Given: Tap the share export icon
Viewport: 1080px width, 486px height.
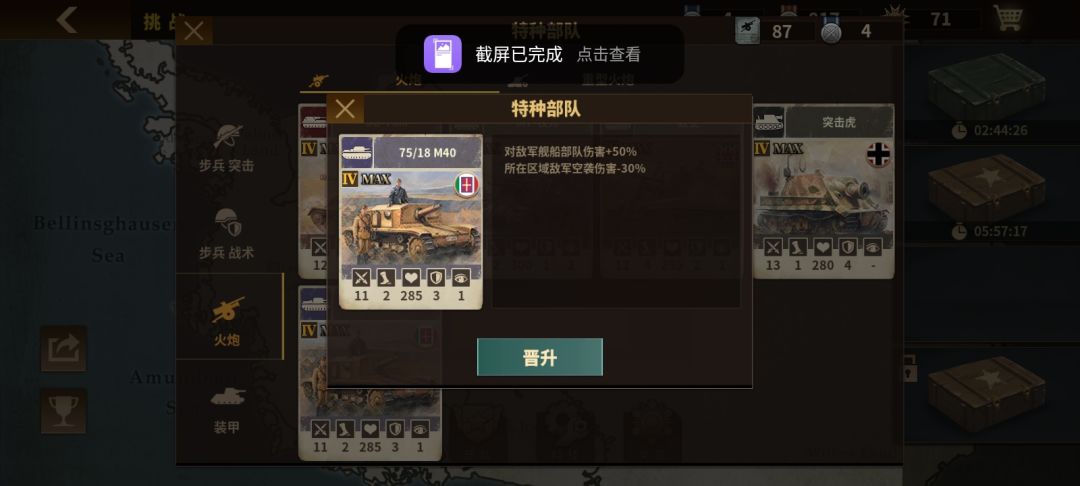Looking at the screenshot, I should pos(63,348).
